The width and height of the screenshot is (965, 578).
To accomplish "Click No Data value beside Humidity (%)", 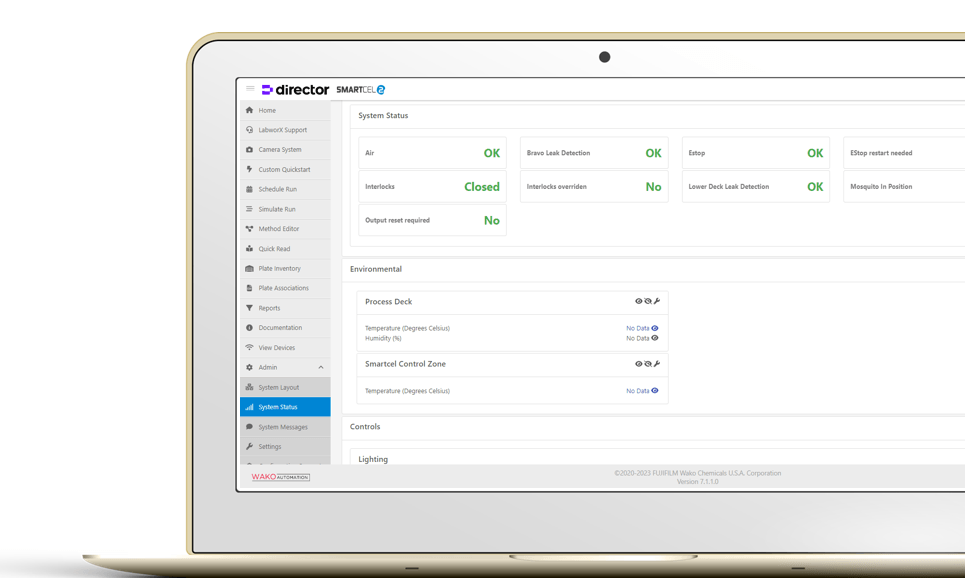I will (x=638, y=338).
